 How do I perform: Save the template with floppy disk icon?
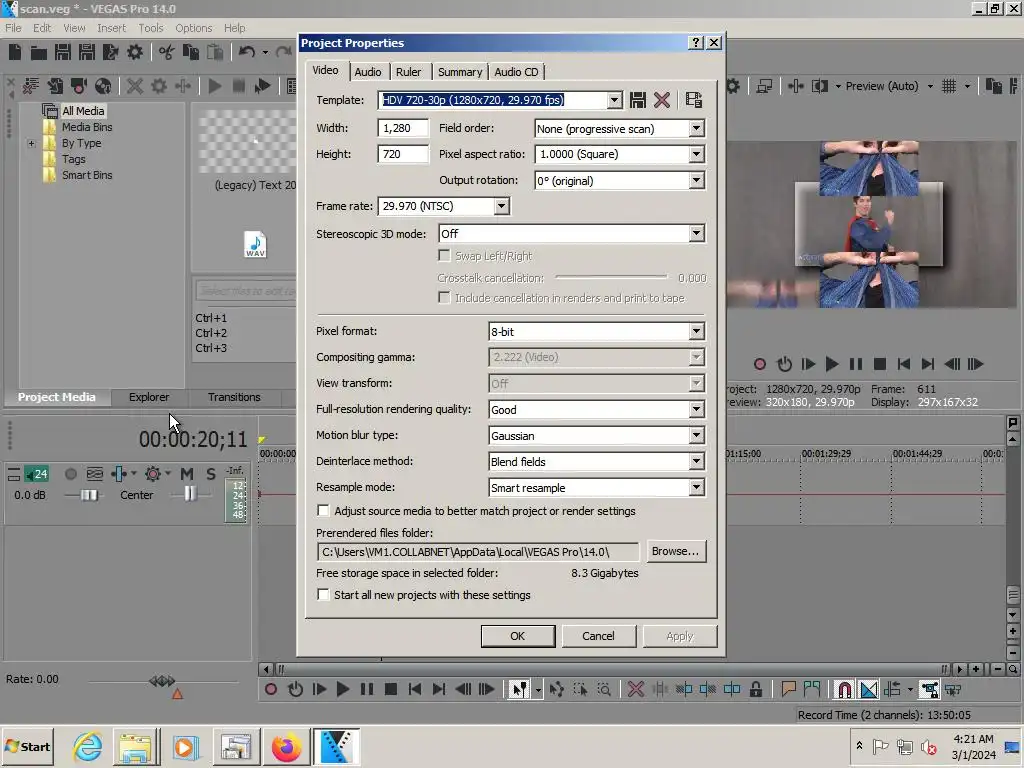[638, 100]
